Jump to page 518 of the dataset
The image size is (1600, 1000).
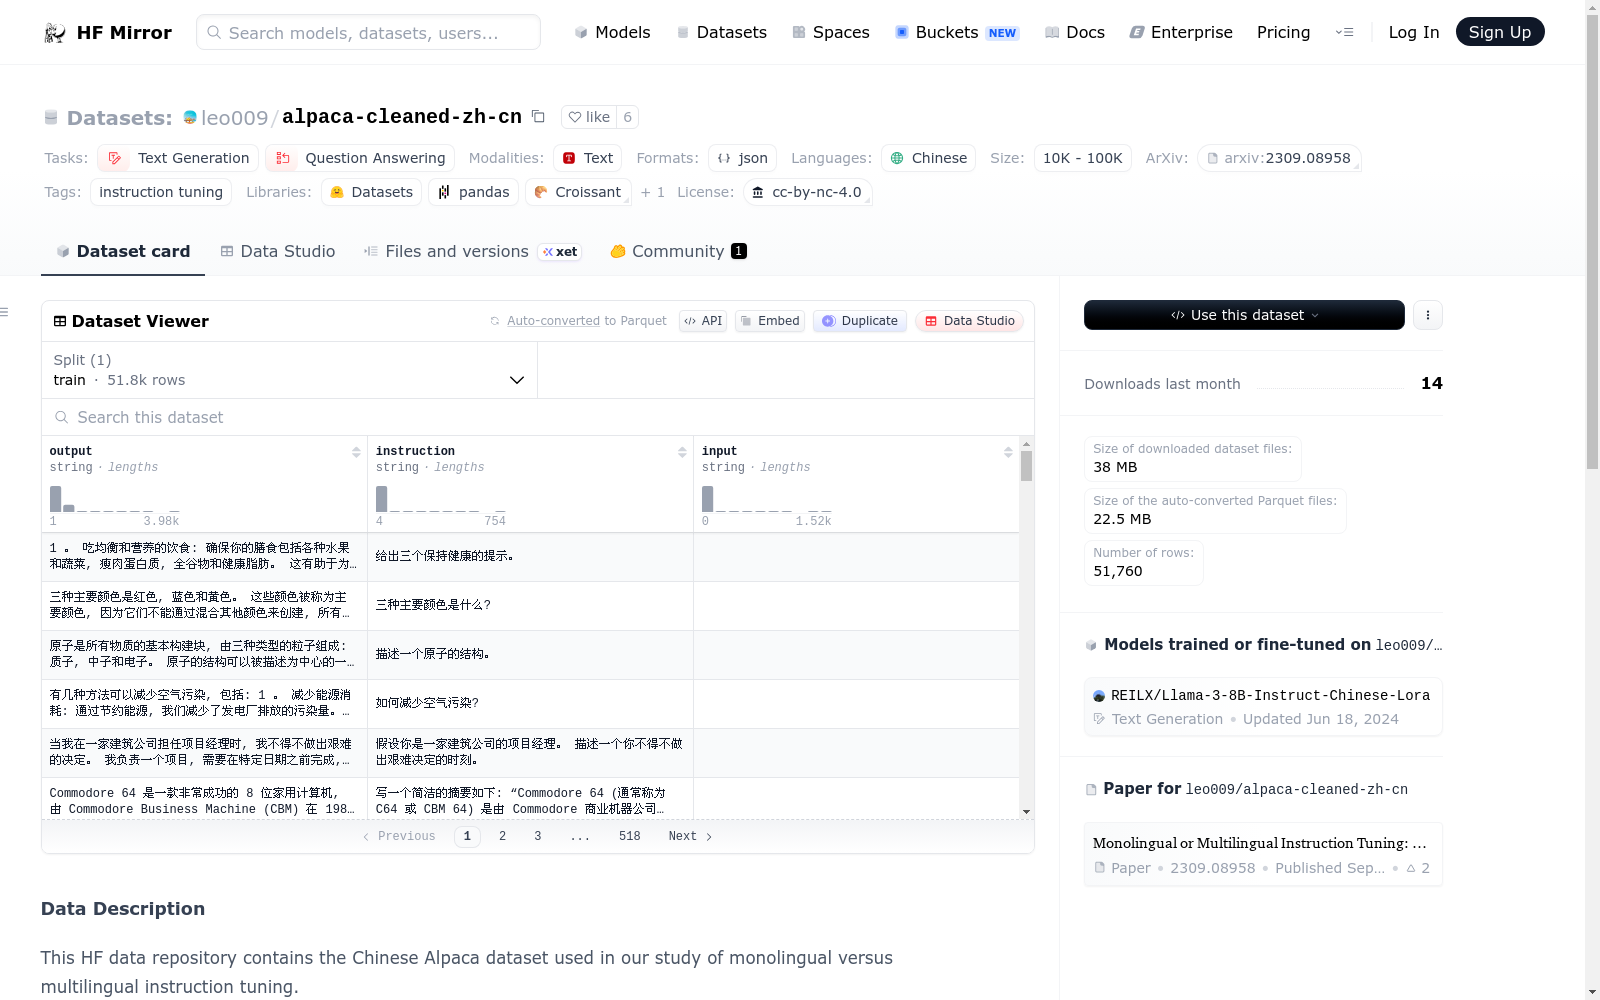coord(630,837)
